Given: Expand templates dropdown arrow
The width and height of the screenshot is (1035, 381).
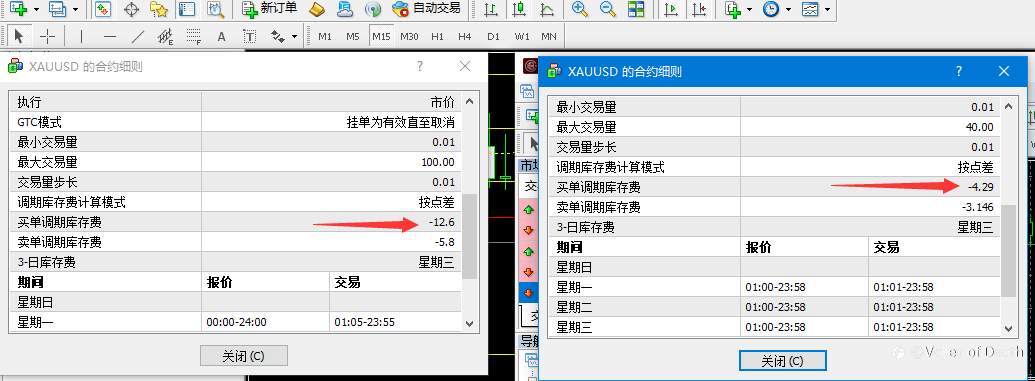Looking at the screenshot, I should point(827,9).
